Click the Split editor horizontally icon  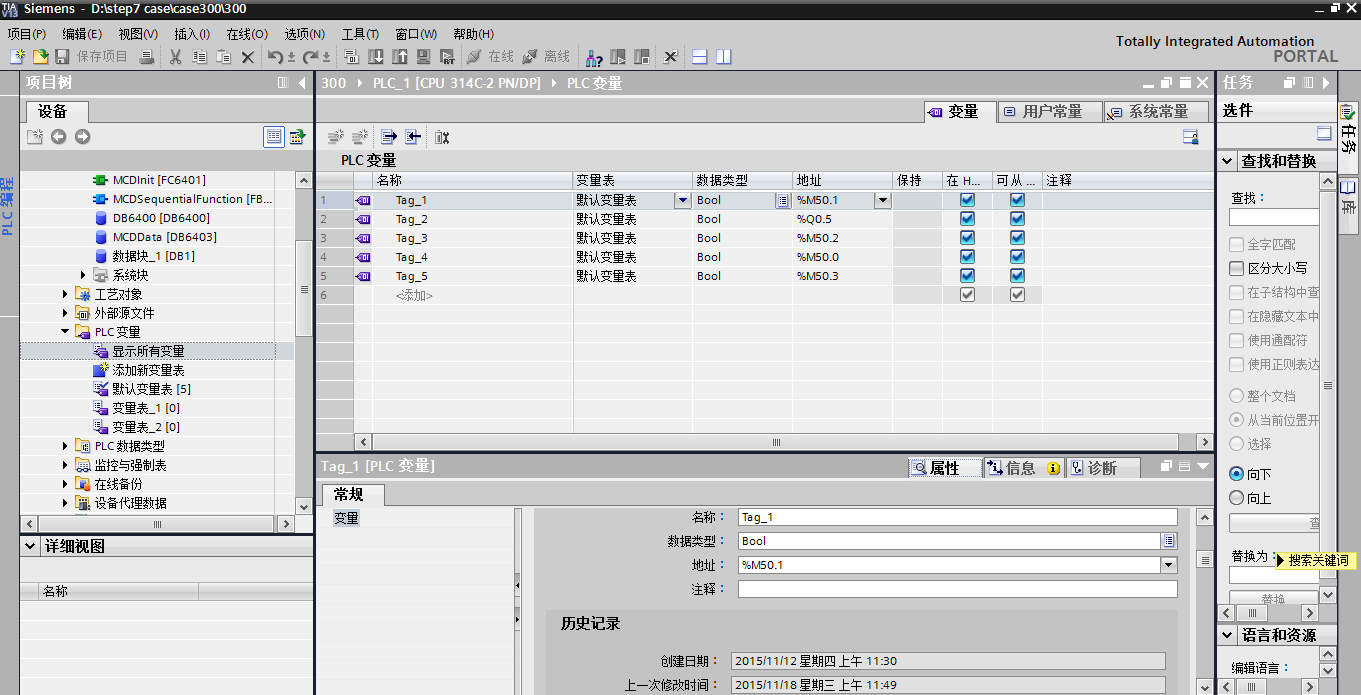tap(700, 57)
